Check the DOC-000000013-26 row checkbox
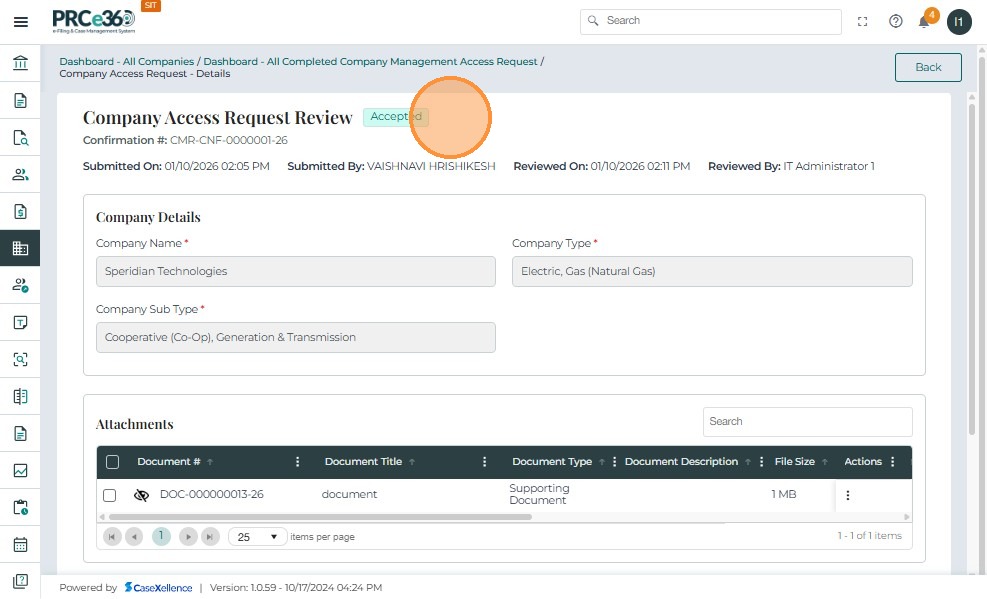987x599 pixels. [110, 495]
